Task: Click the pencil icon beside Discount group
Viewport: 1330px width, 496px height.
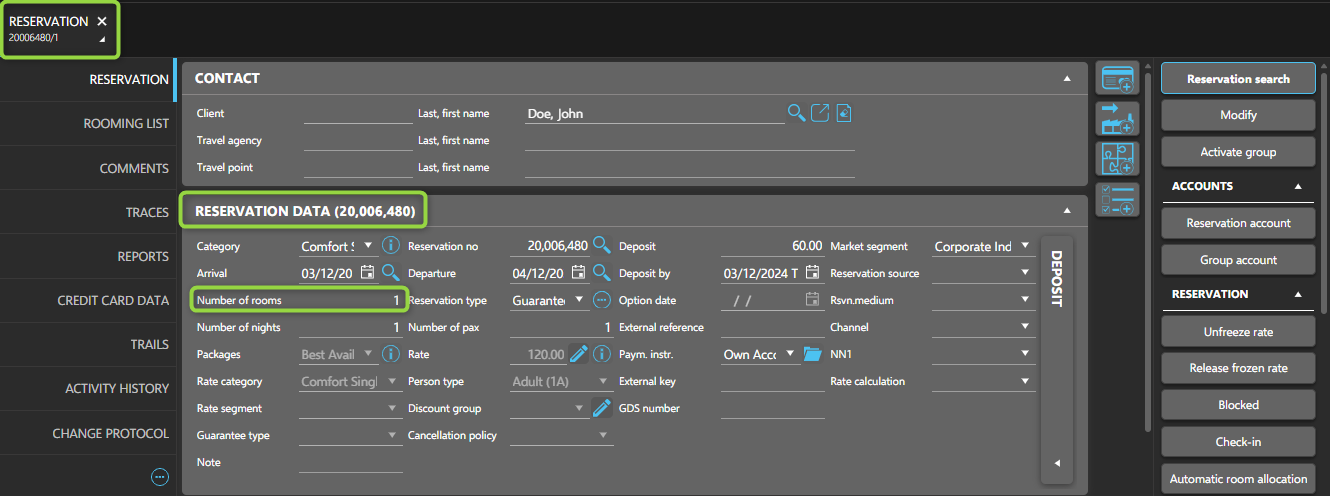Action: coord(601,408)
